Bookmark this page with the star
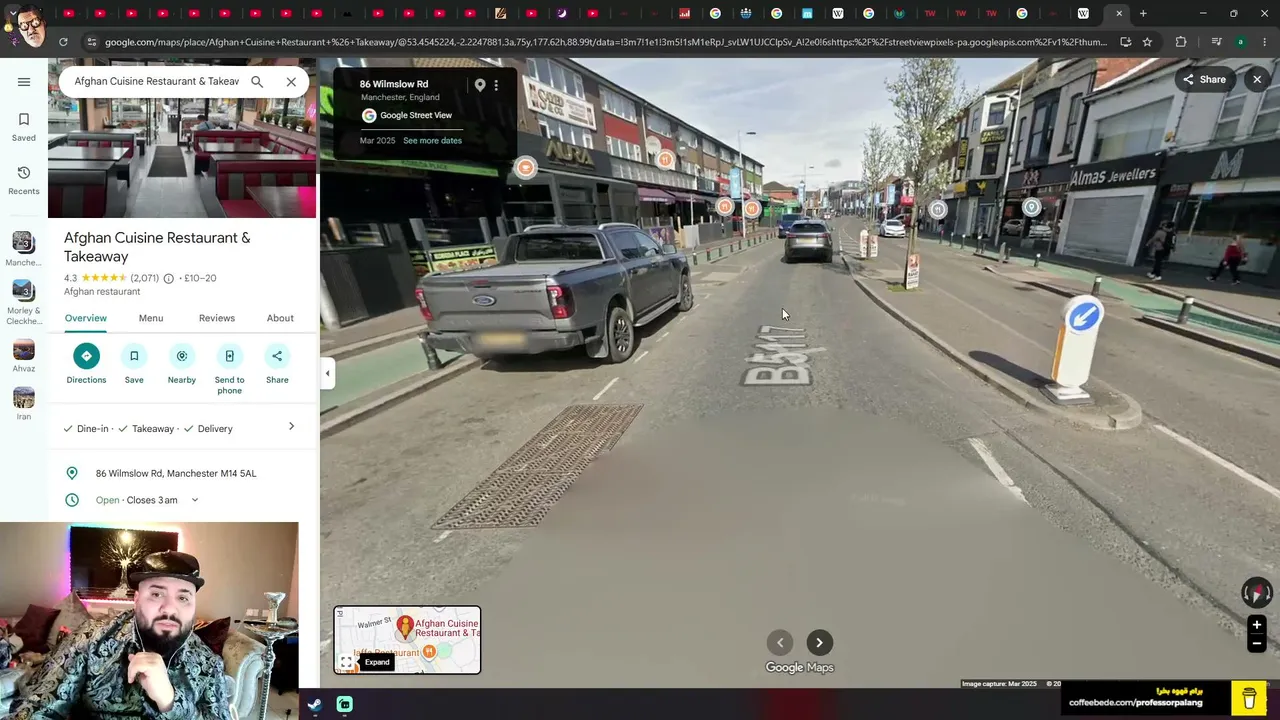1280x720 pixels. click(1147, 42)
